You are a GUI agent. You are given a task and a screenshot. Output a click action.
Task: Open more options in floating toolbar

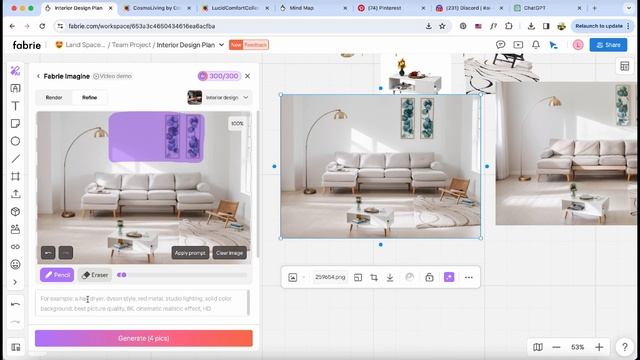coord(469,278)
